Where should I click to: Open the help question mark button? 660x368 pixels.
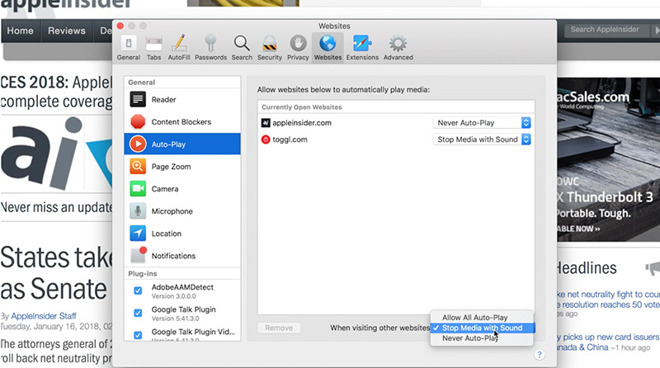[x=539, y=355]
